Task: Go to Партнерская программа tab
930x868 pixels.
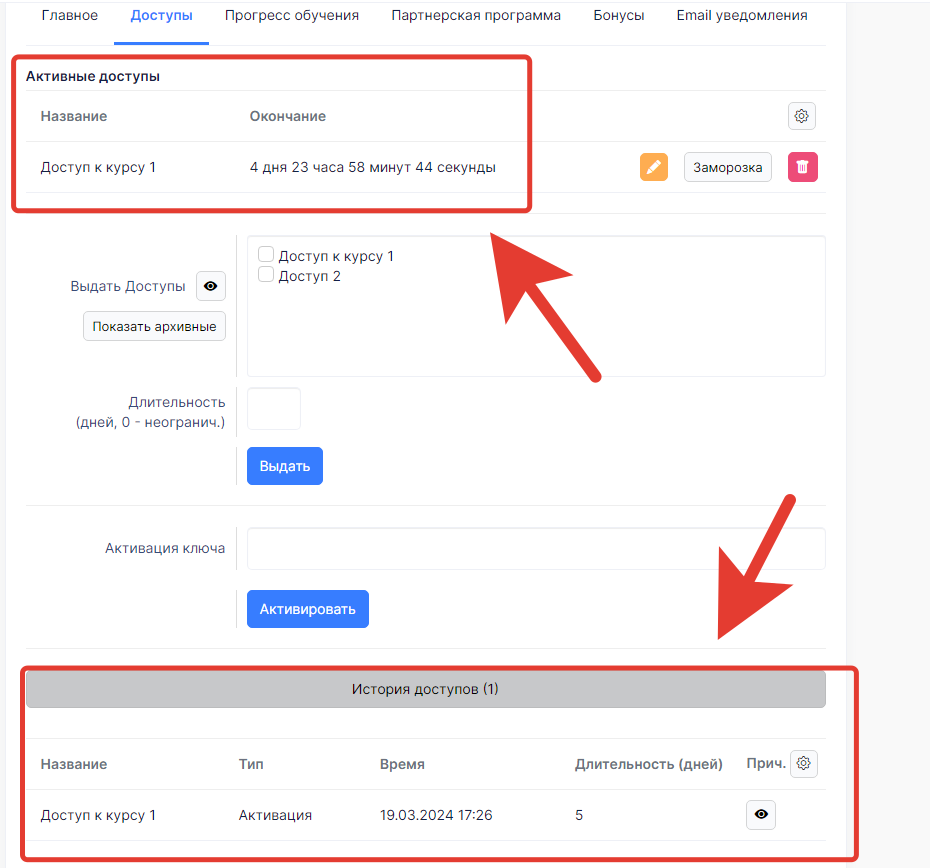Action: pyautogui.click(x=476, y=16)
